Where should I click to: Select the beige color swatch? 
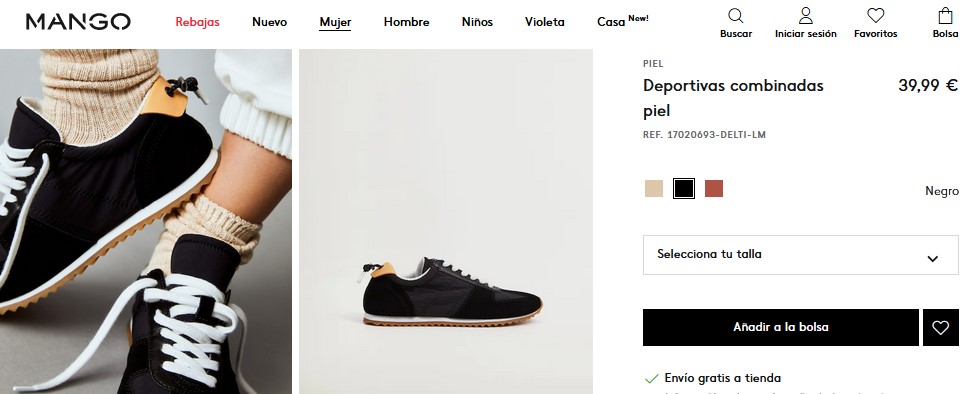coord(654,188)
